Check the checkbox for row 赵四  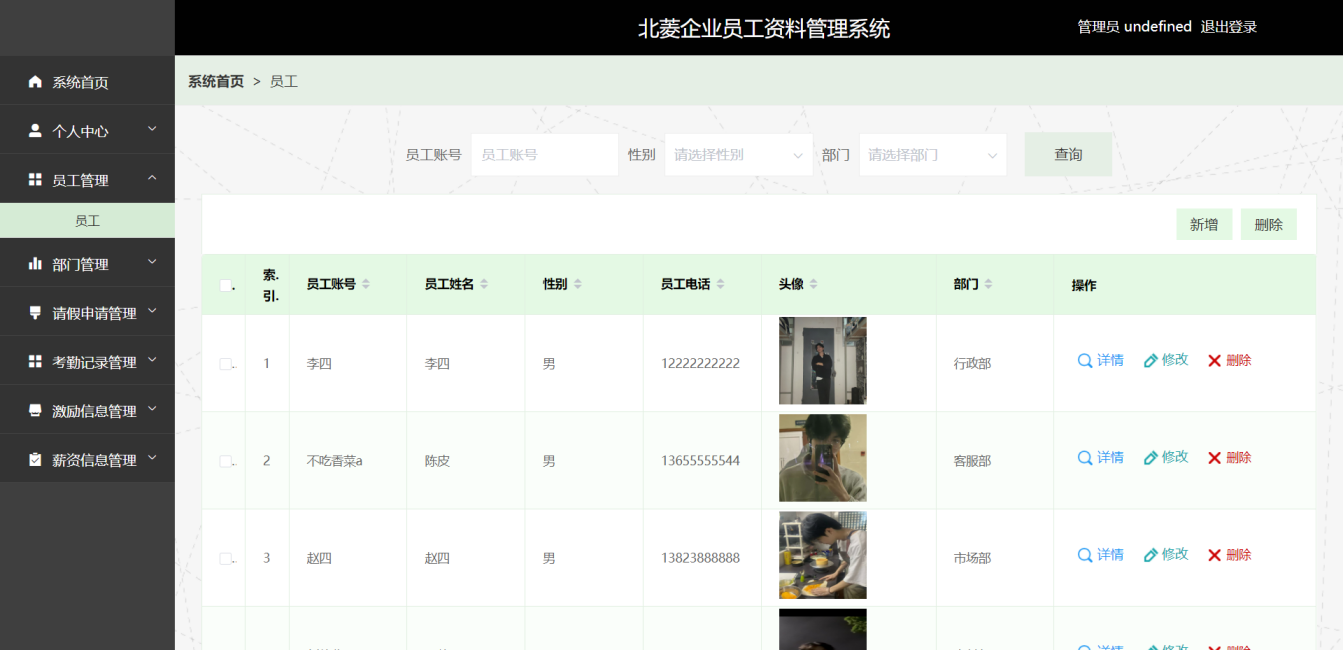[x=225, y=558]
